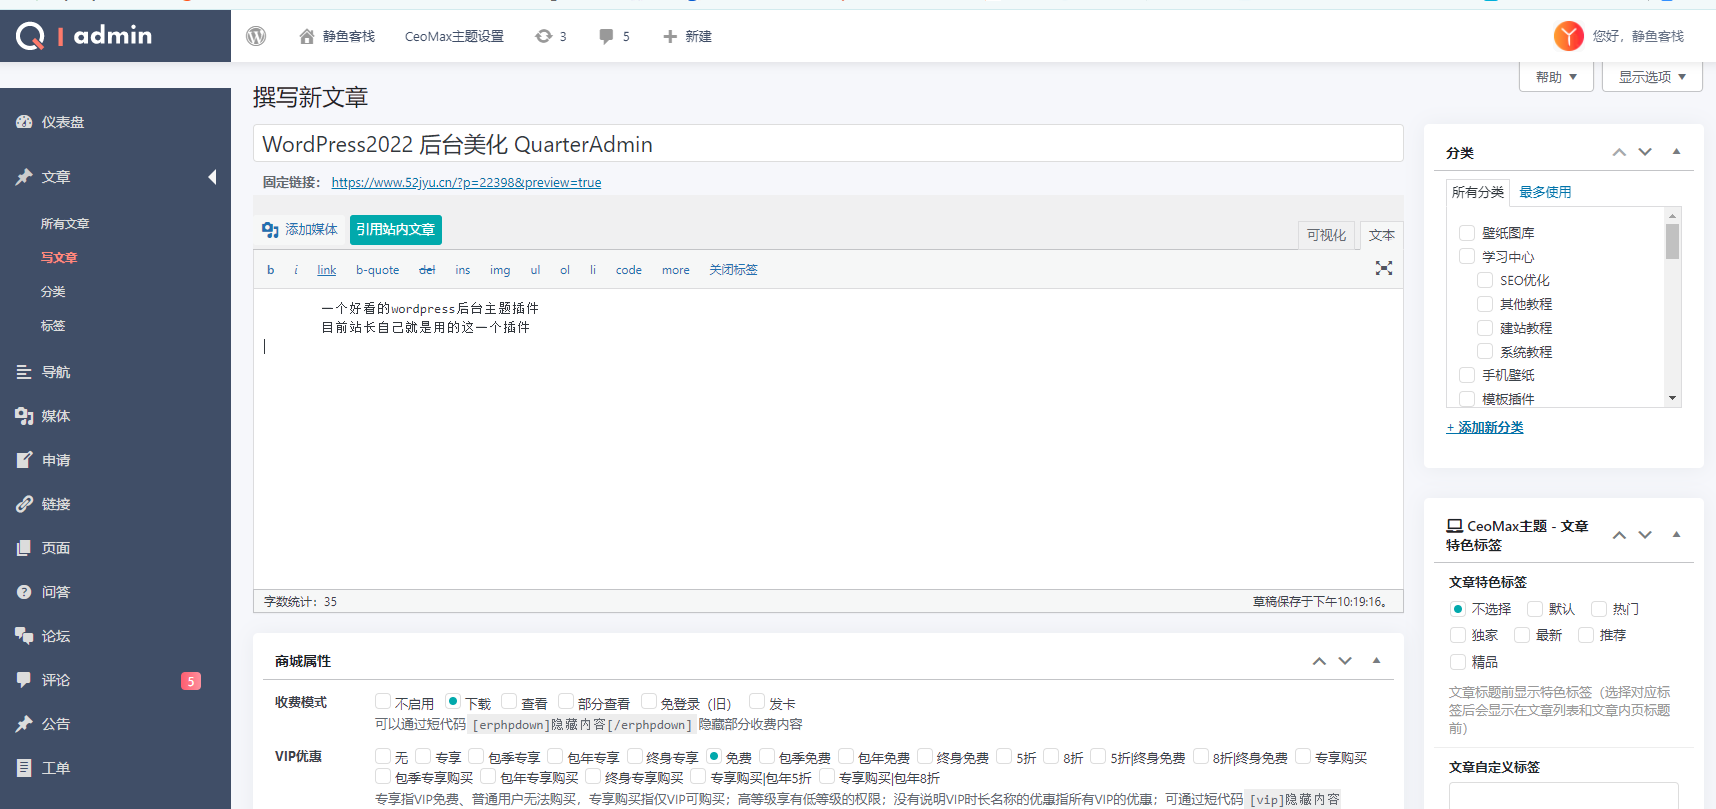Image resolution: width=1716 pixels, height=809 pixels.
Task: Open the updates icon showing 3
Action: (544, 36)
